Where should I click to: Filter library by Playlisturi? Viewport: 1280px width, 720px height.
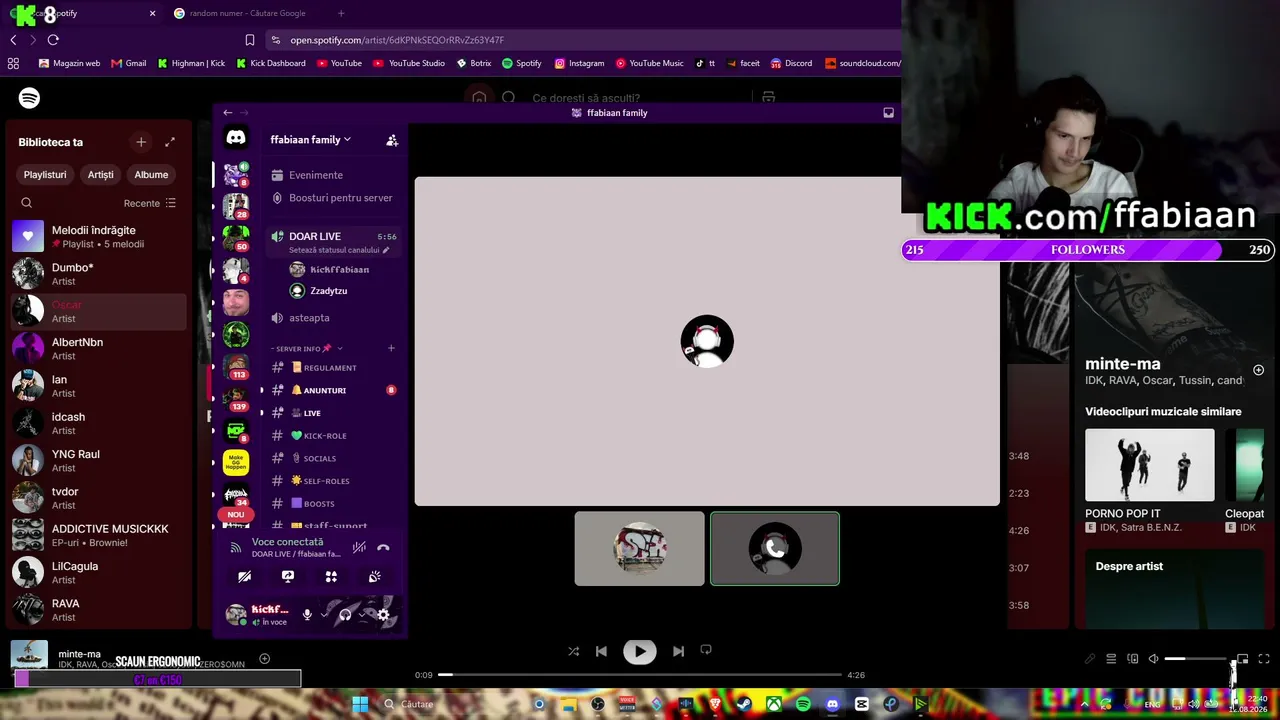point(45,175)
